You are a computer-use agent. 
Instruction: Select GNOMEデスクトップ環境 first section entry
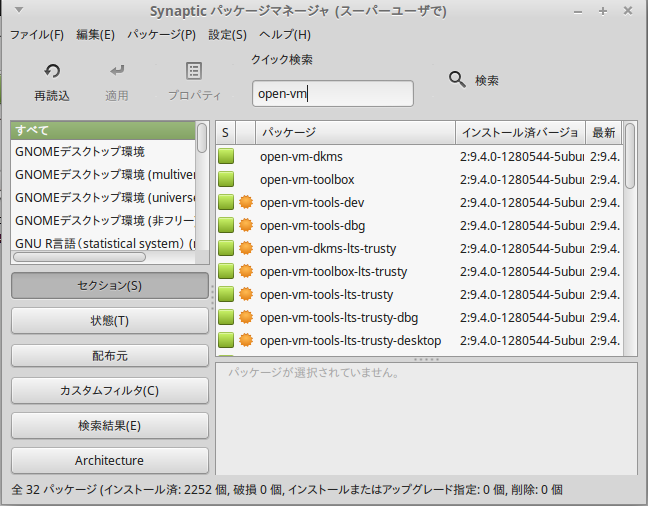coord(103,152)
